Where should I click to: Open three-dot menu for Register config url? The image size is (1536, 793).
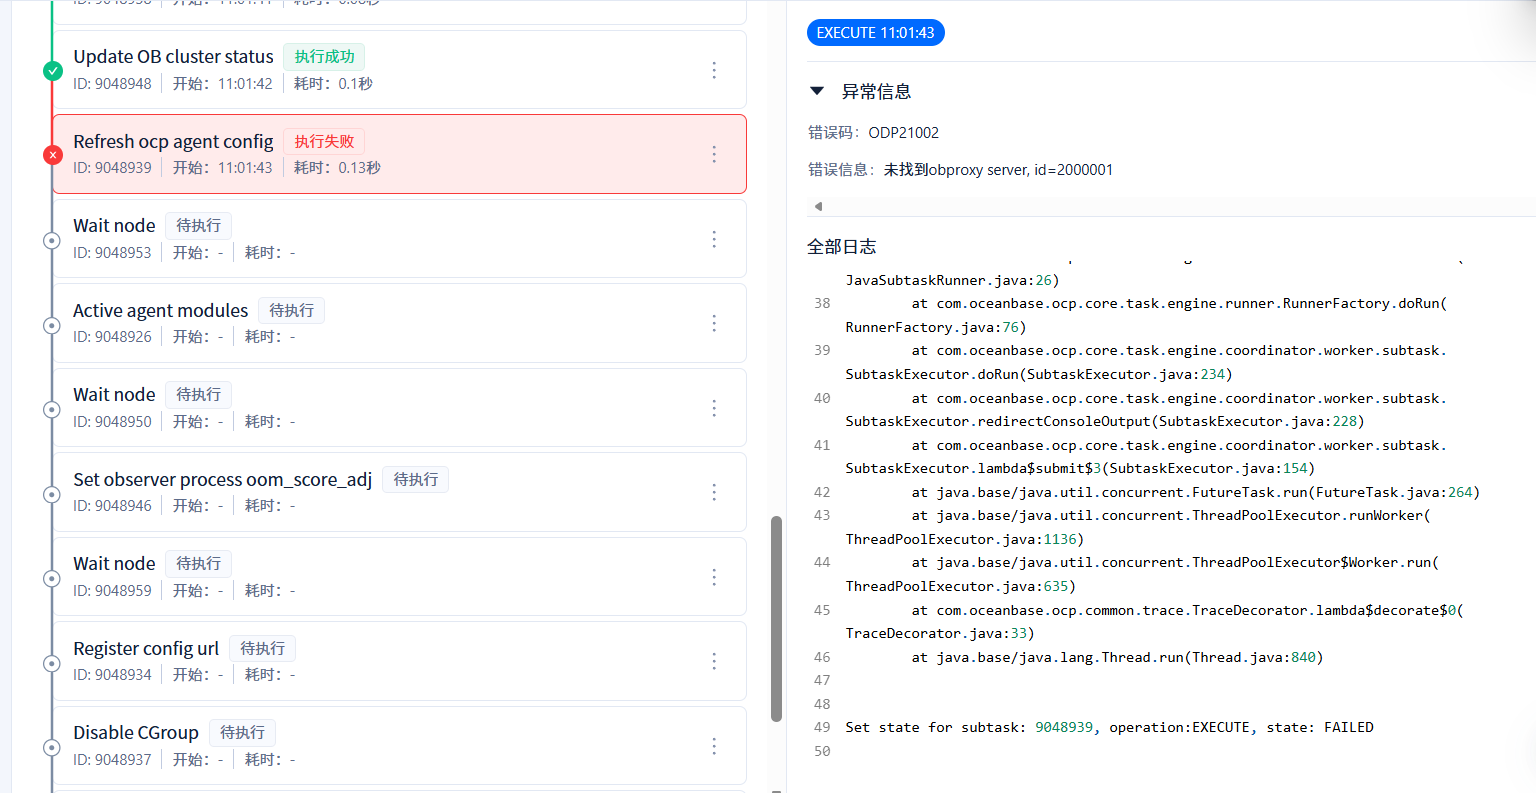714,661
